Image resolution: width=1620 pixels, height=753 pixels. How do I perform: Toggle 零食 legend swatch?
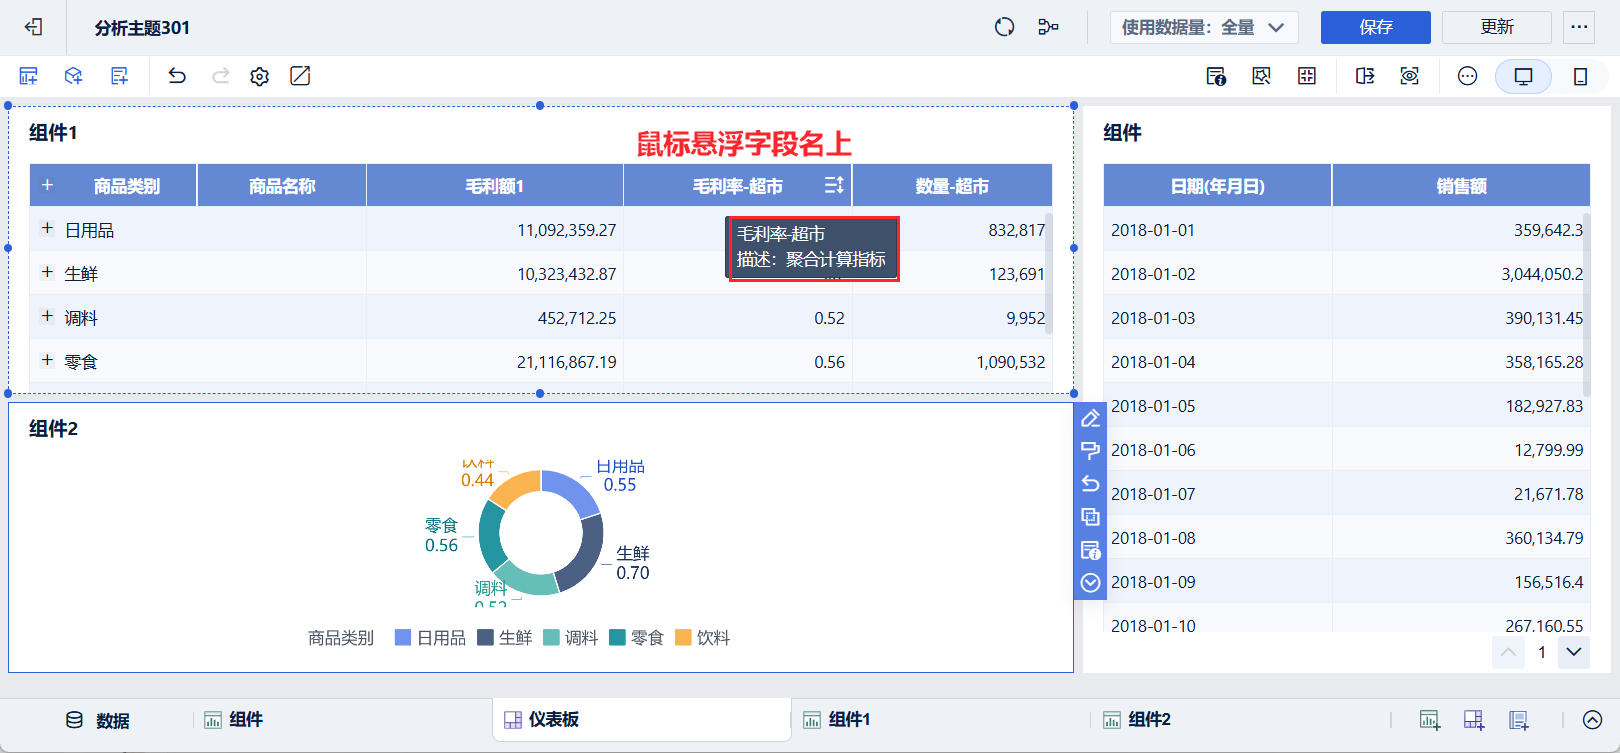(x=617, y=638)
